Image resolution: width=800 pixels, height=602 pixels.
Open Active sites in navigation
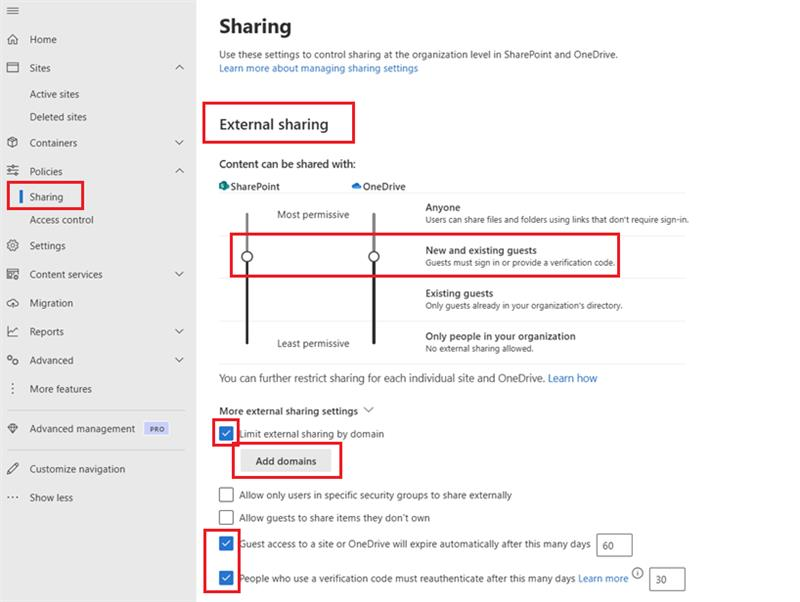pyautogui.click(x=54, y=94)
